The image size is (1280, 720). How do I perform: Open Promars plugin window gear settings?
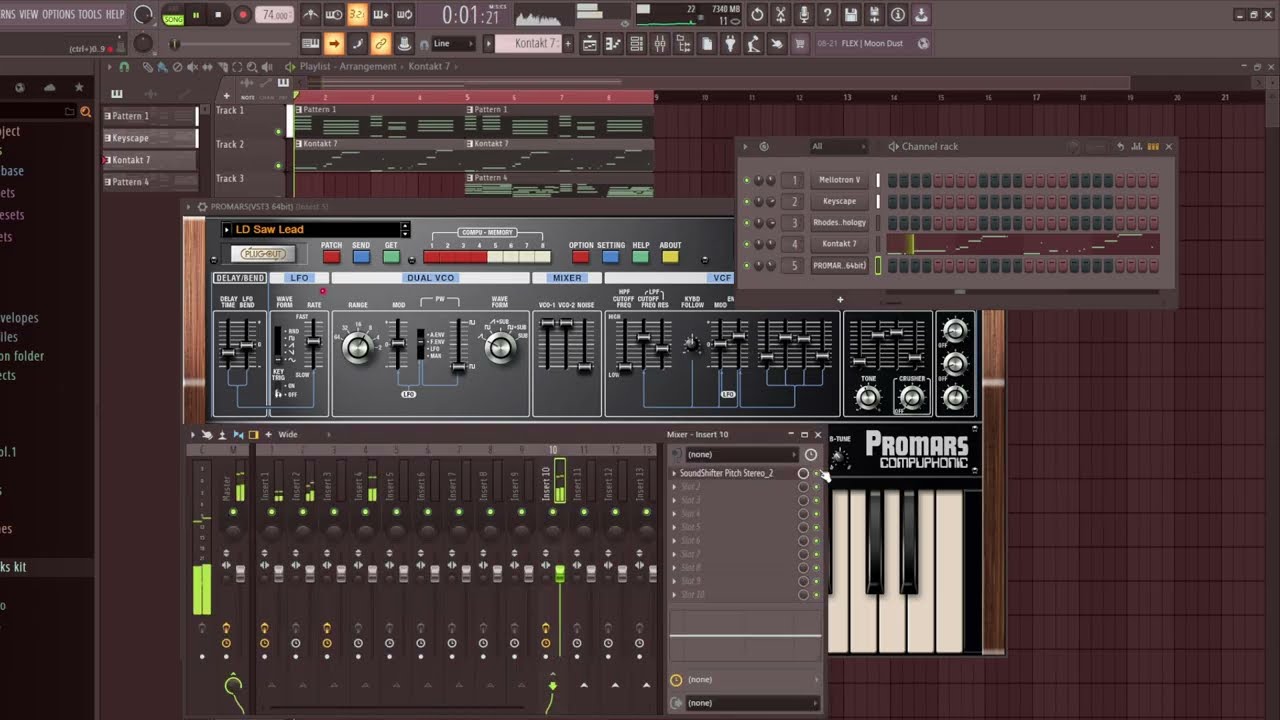click(202, 206)
